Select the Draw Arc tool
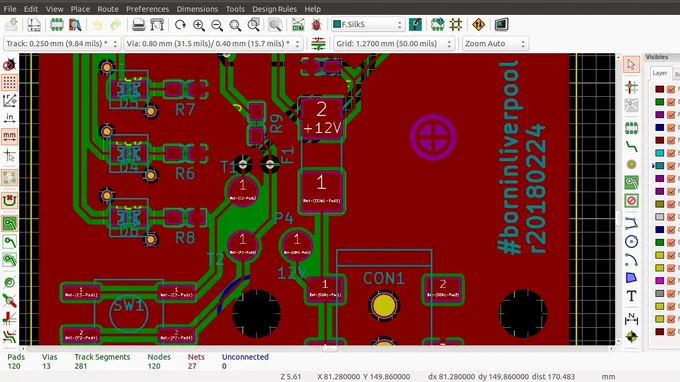This screenshot has width=680, height=382. (x=631, y=260)
